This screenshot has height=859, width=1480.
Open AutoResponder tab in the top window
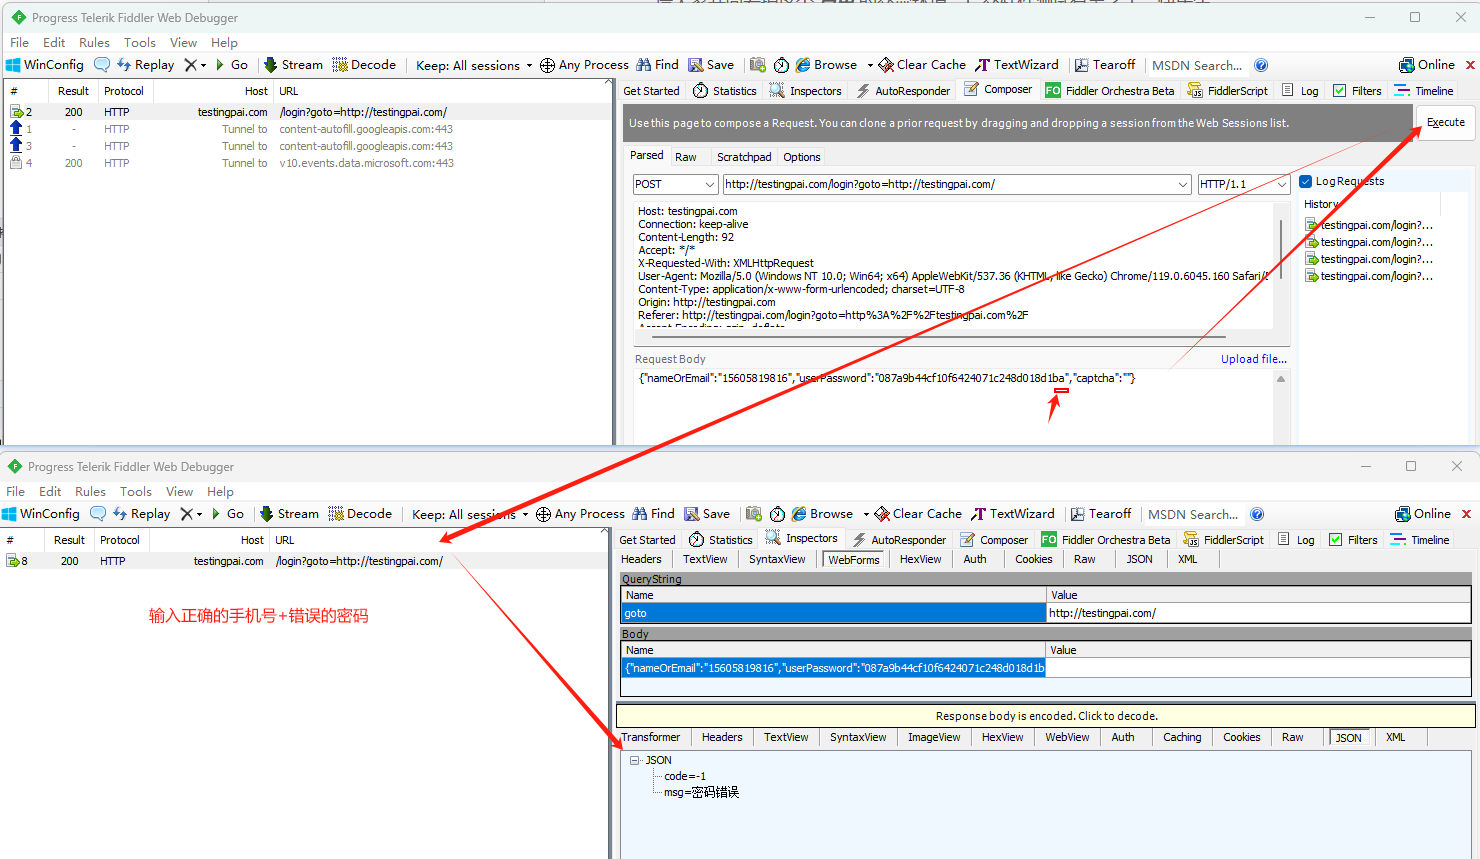click(x=903, y=91)
